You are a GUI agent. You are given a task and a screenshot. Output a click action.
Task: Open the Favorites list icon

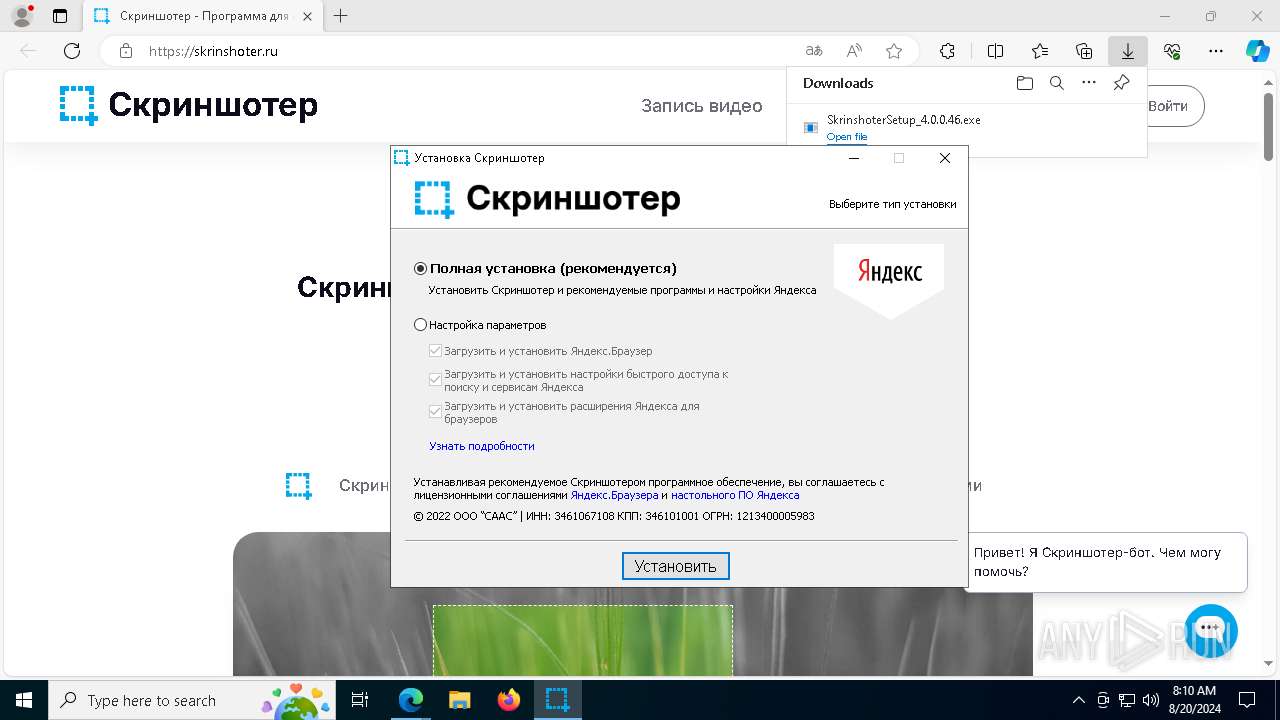point(1040,51)
